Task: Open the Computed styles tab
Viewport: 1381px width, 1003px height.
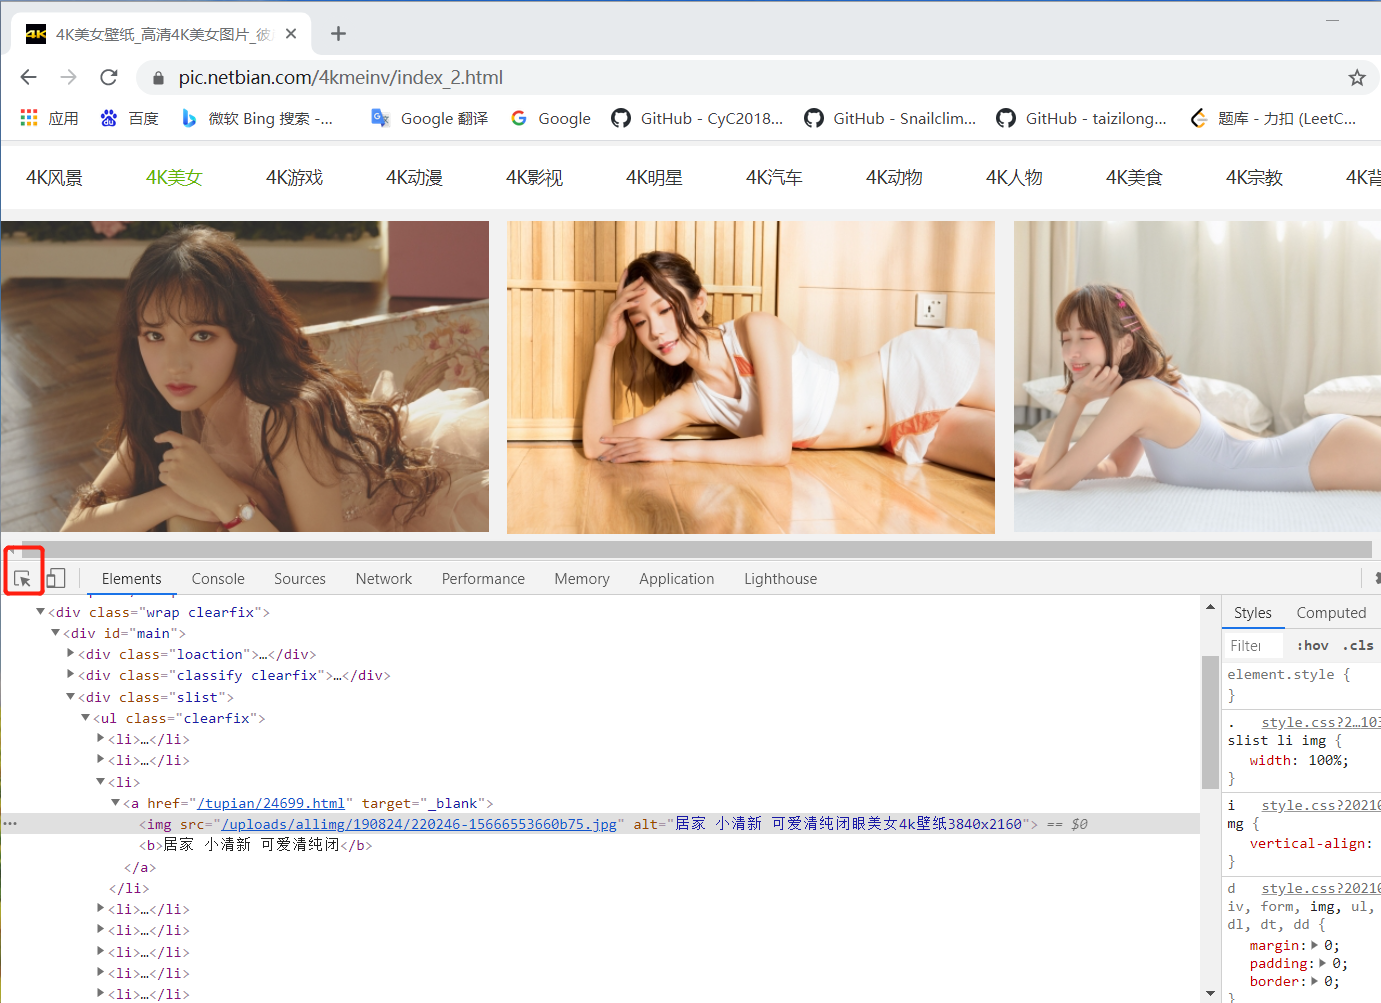Action: [x=1331, y=611]
